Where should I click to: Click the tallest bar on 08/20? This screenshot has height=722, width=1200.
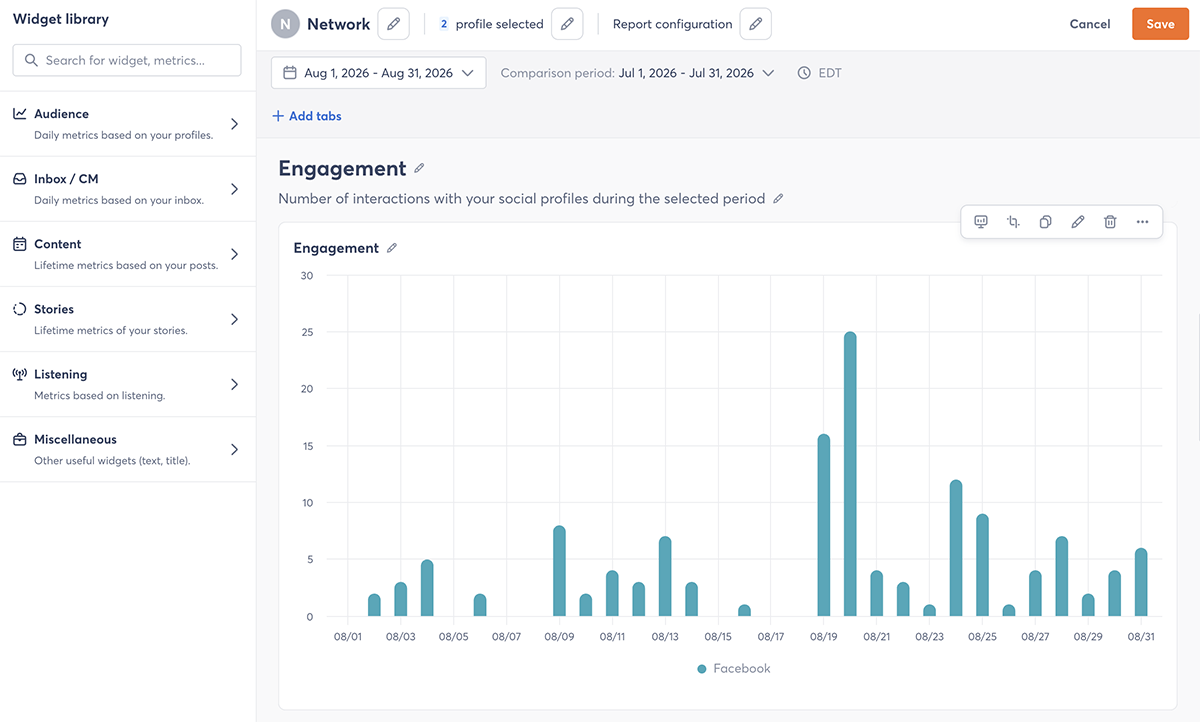tap(850, 474)
